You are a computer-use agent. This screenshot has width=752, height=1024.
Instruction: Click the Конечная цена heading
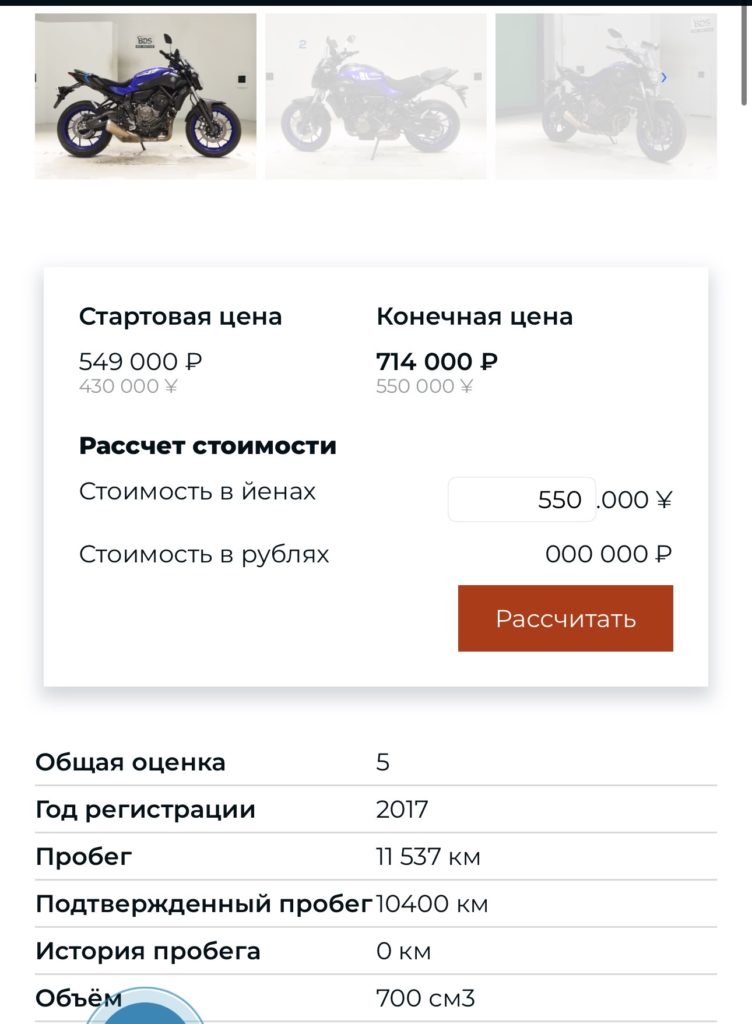(474, 317)
